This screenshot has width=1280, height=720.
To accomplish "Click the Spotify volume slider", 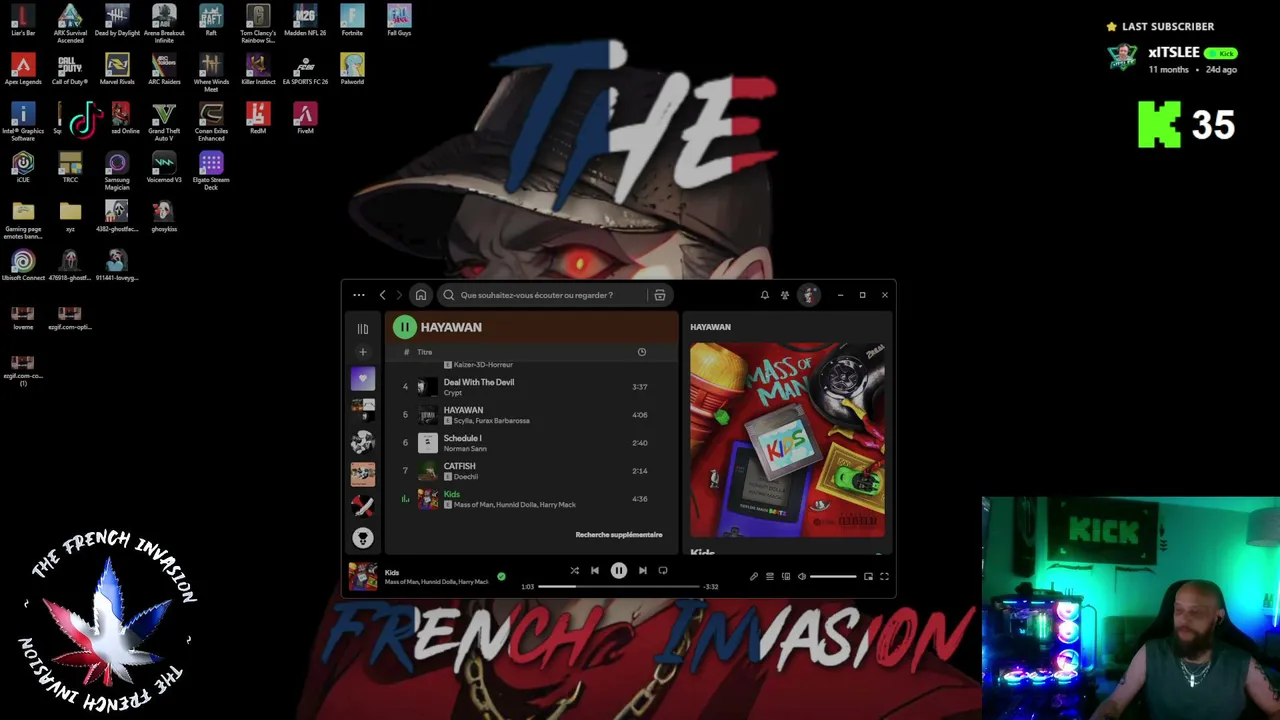I will point(833,577).
